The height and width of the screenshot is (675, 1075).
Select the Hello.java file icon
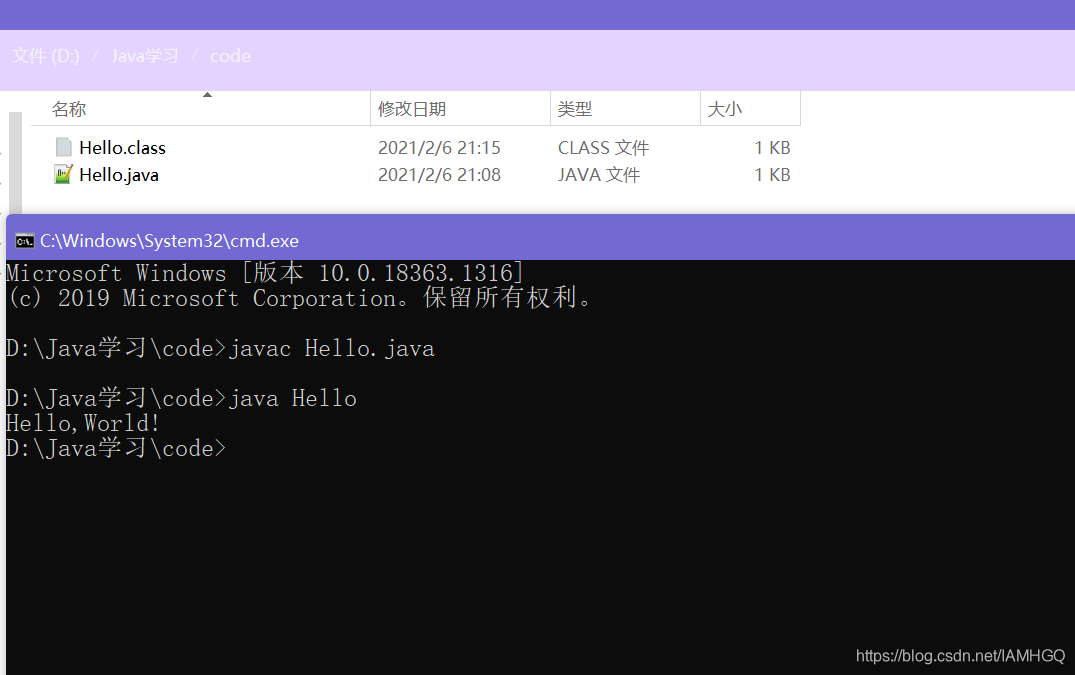click(63, 175)
